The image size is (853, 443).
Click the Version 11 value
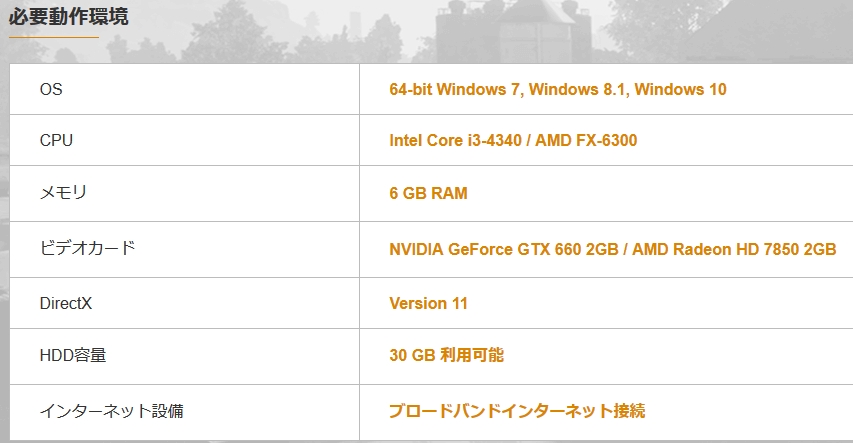pos(428,303)
